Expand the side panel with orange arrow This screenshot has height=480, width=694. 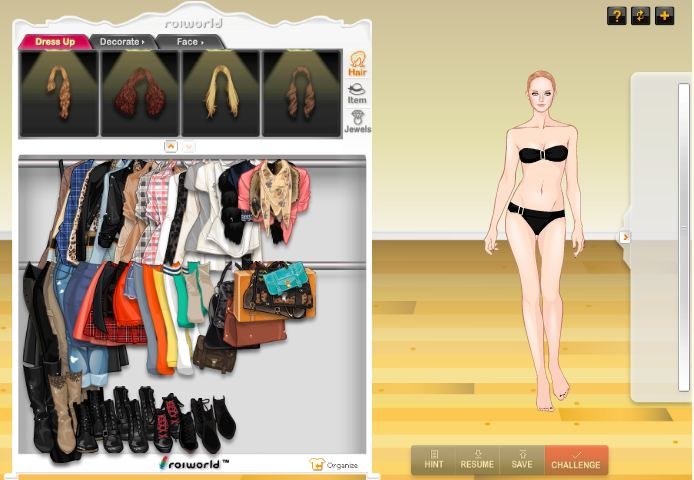click(625, 237)
